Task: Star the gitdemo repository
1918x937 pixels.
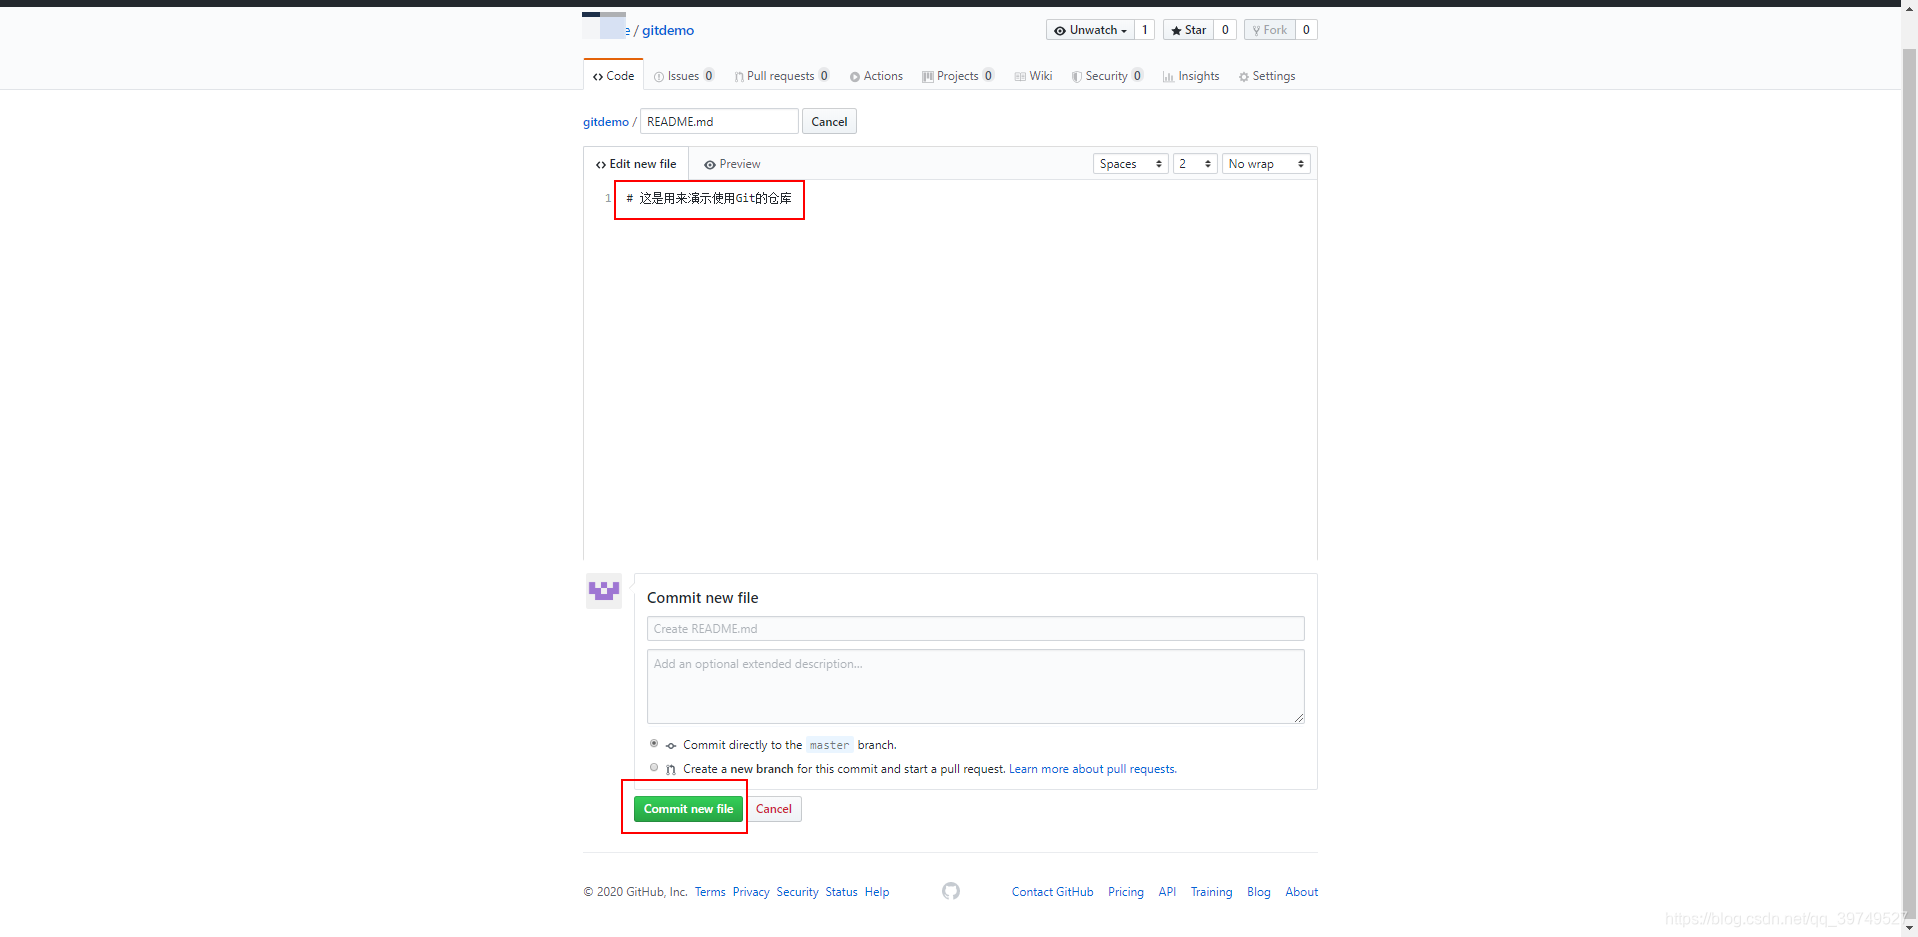Action: coord(1188,30)
